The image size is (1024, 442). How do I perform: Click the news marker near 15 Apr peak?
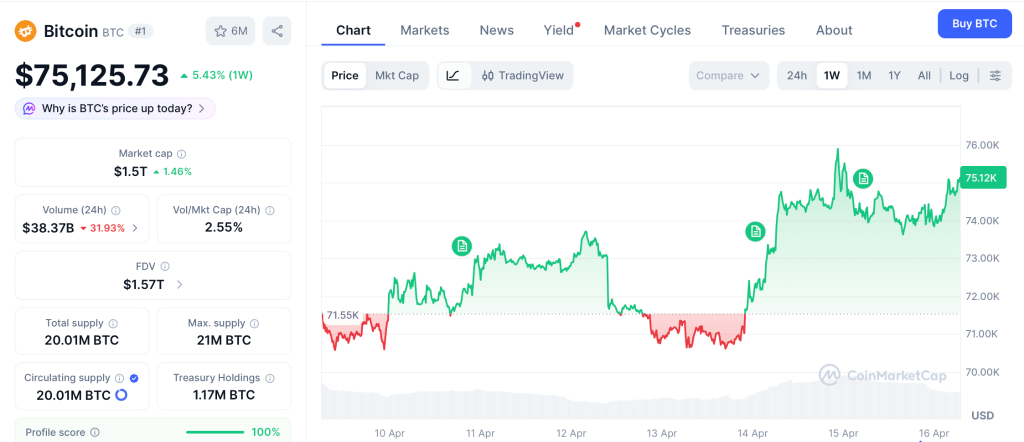coord(862,178)
